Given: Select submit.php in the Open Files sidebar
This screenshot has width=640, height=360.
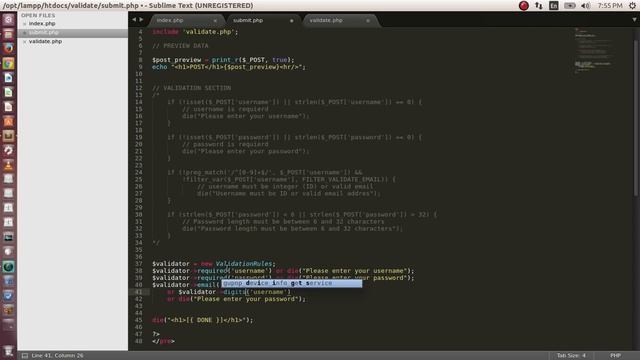Looking at the screenshot, I should click(44, 33).
